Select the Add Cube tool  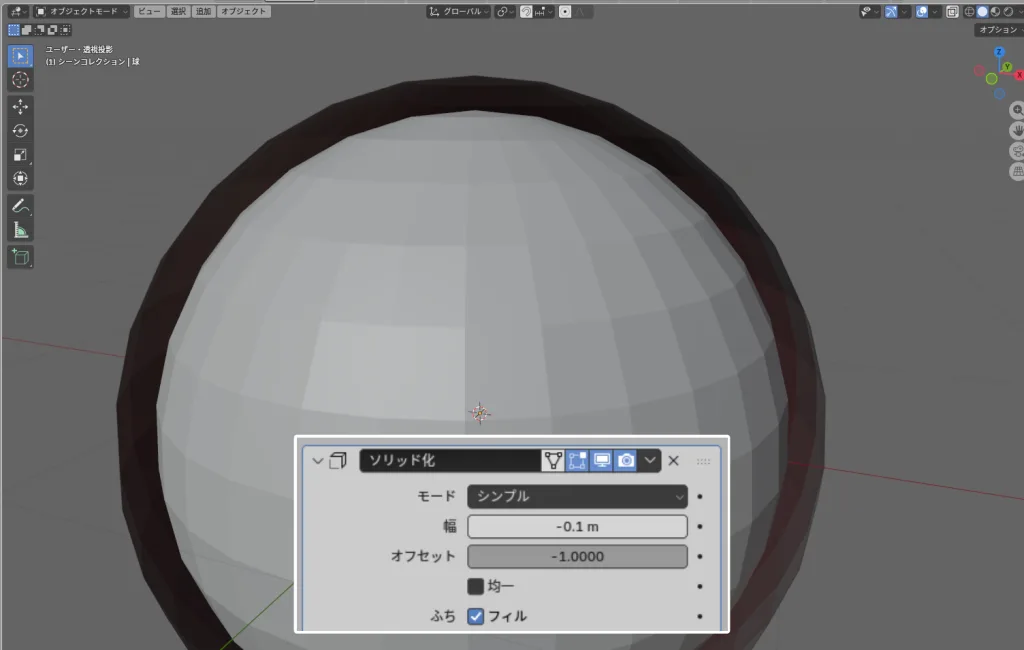click(x=20, y=257)
